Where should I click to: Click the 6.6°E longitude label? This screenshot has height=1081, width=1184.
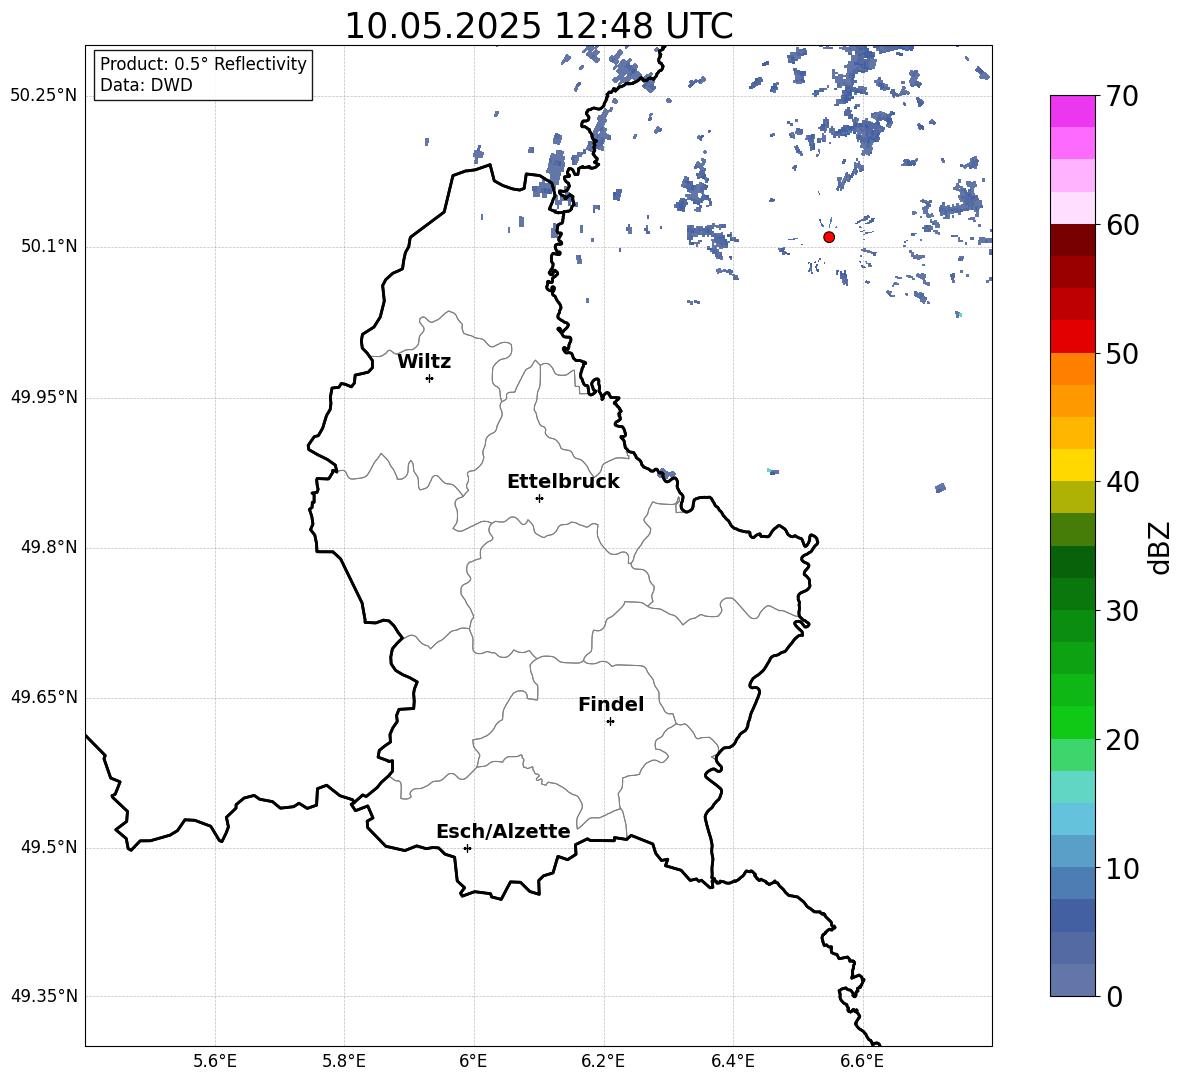tap(862, 1061)
